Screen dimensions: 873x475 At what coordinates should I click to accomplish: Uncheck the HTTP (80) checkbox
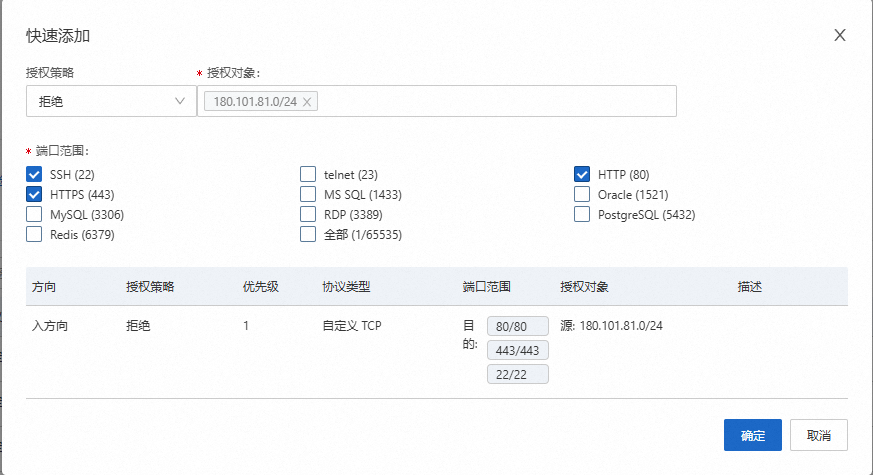(582, 174)
